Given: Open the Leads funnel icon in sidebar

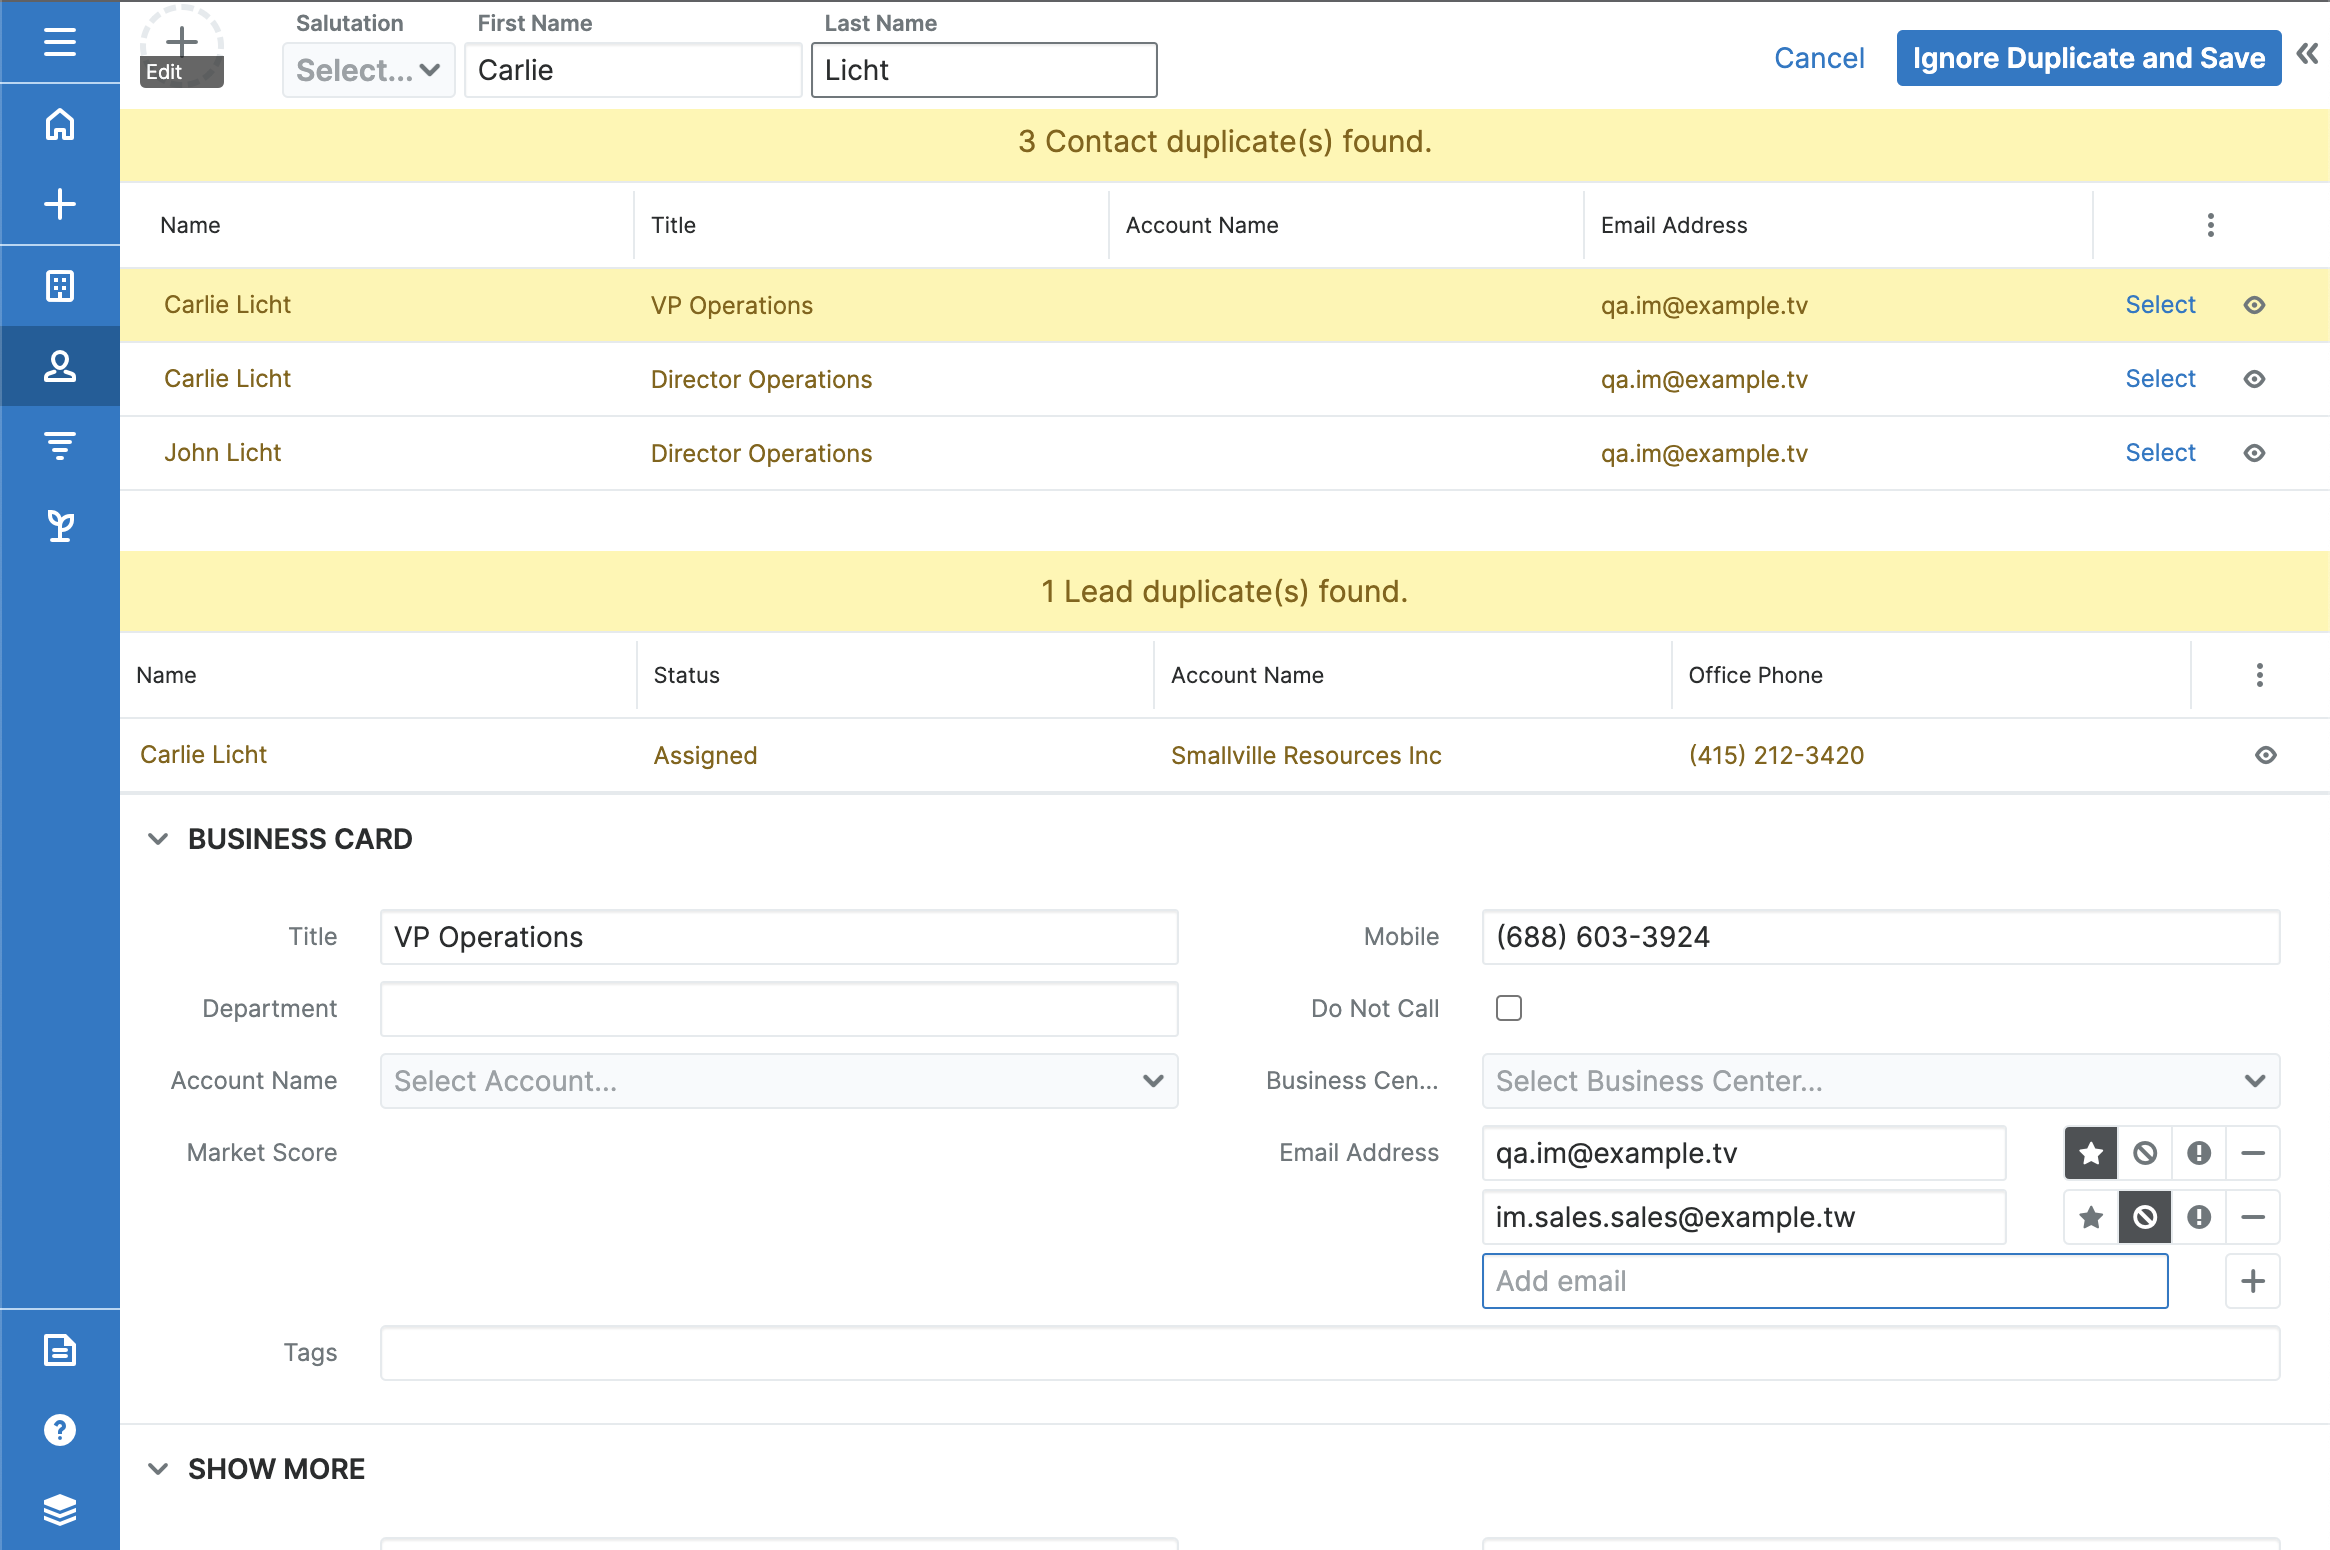Looking at the screenshot, I should [59, 446].
